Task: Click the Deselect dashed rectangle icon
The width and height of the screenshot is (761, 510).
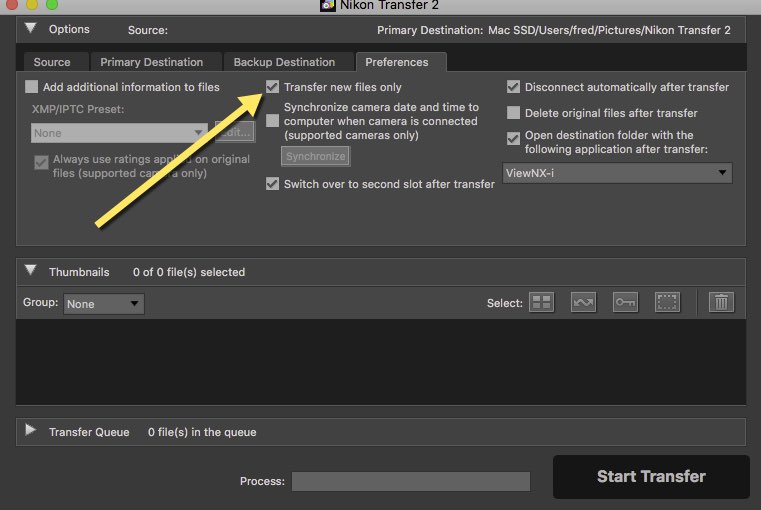Action: click(x=667, y=303)
